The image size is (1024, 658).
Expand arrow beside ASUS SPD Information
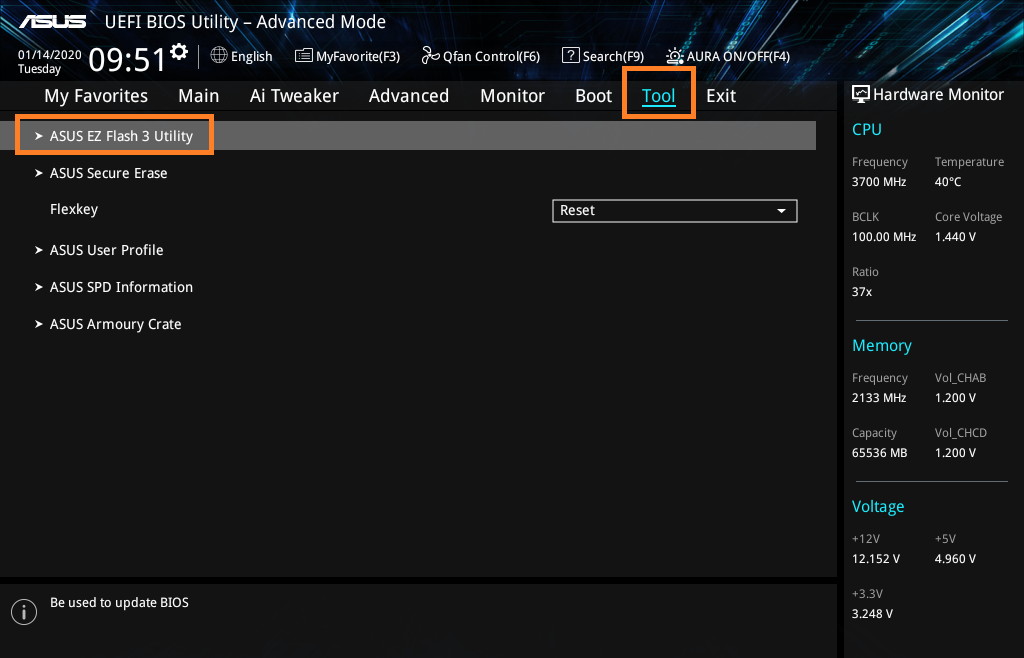(x=39, y=287)
